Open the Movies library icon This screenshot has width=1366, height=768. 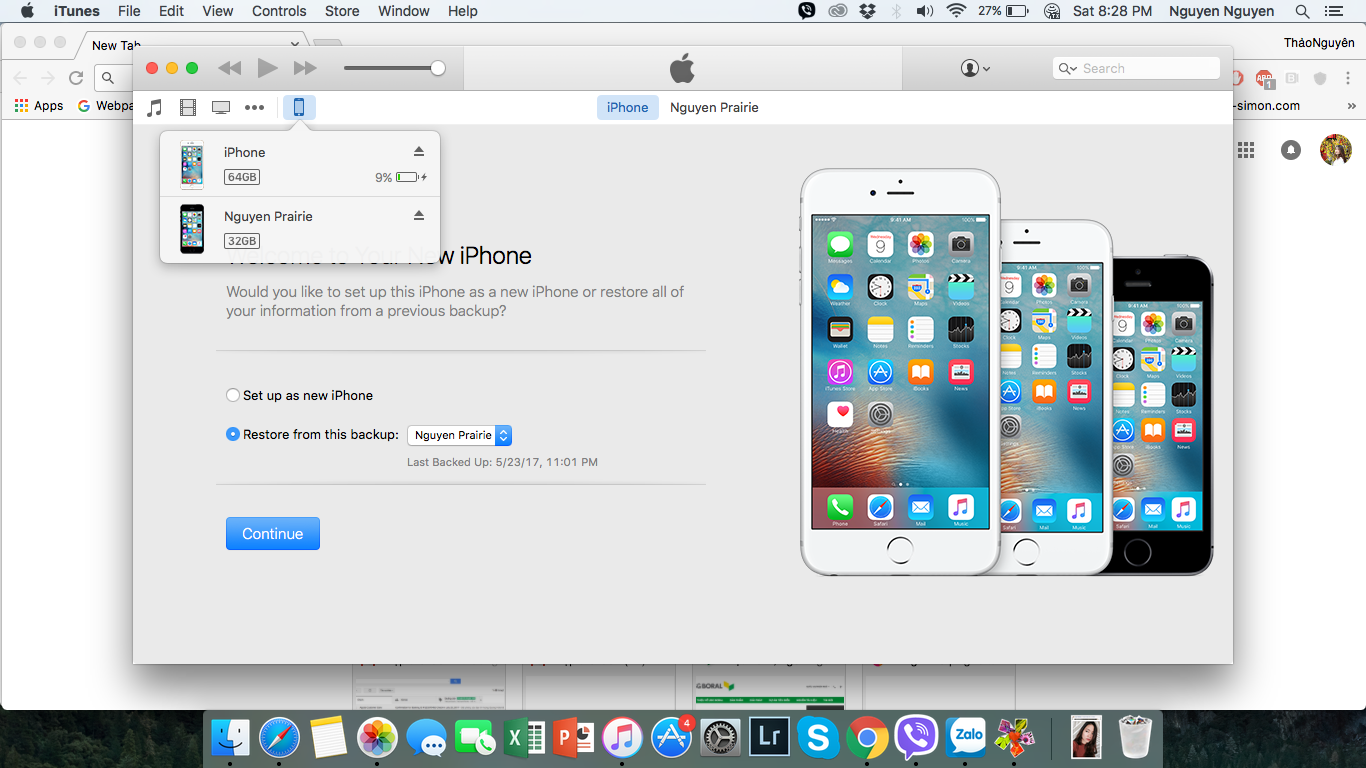[x=188, y=107]
